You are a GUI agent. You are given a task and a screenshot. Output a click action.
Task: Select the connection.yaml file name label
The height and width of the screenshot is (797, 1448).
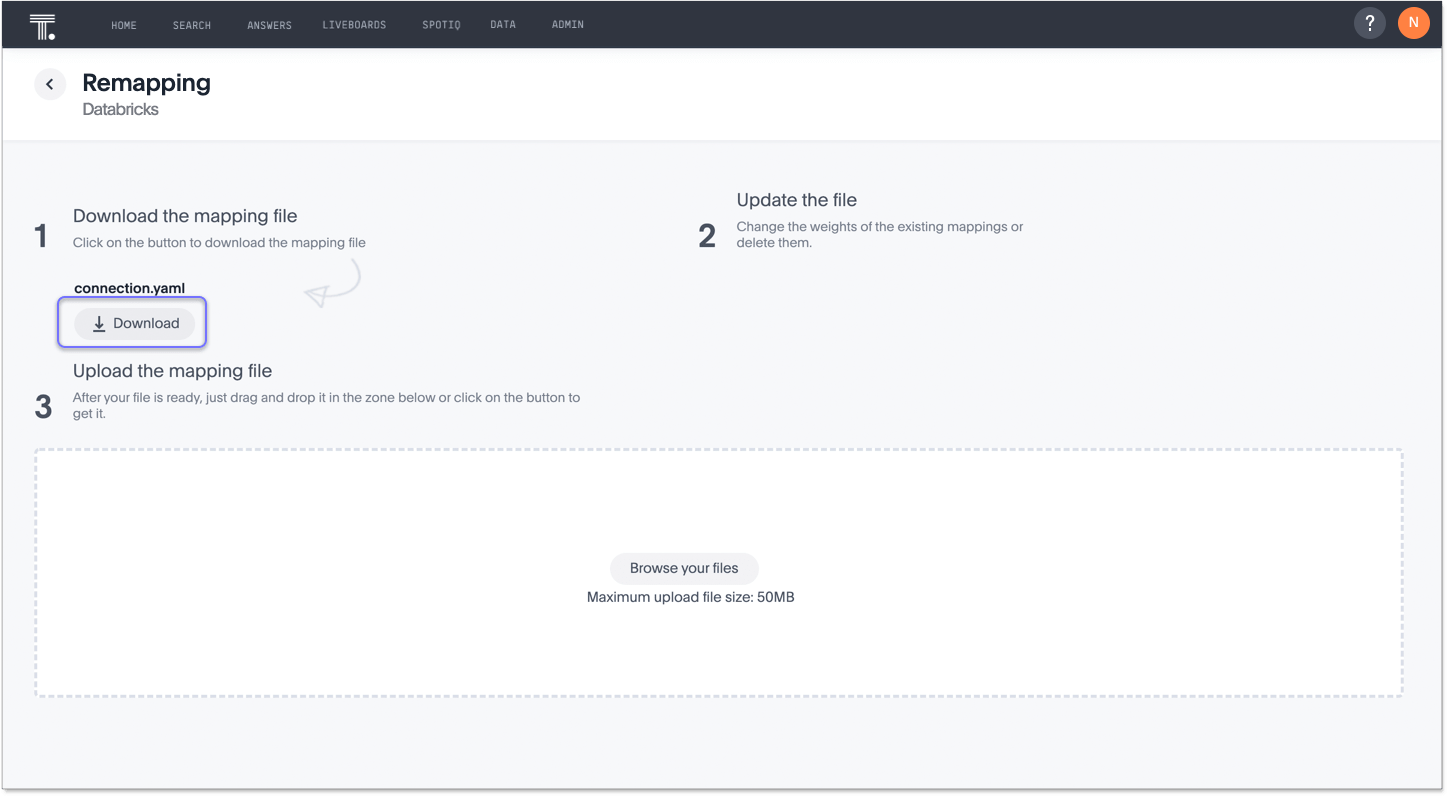(129, 288)
